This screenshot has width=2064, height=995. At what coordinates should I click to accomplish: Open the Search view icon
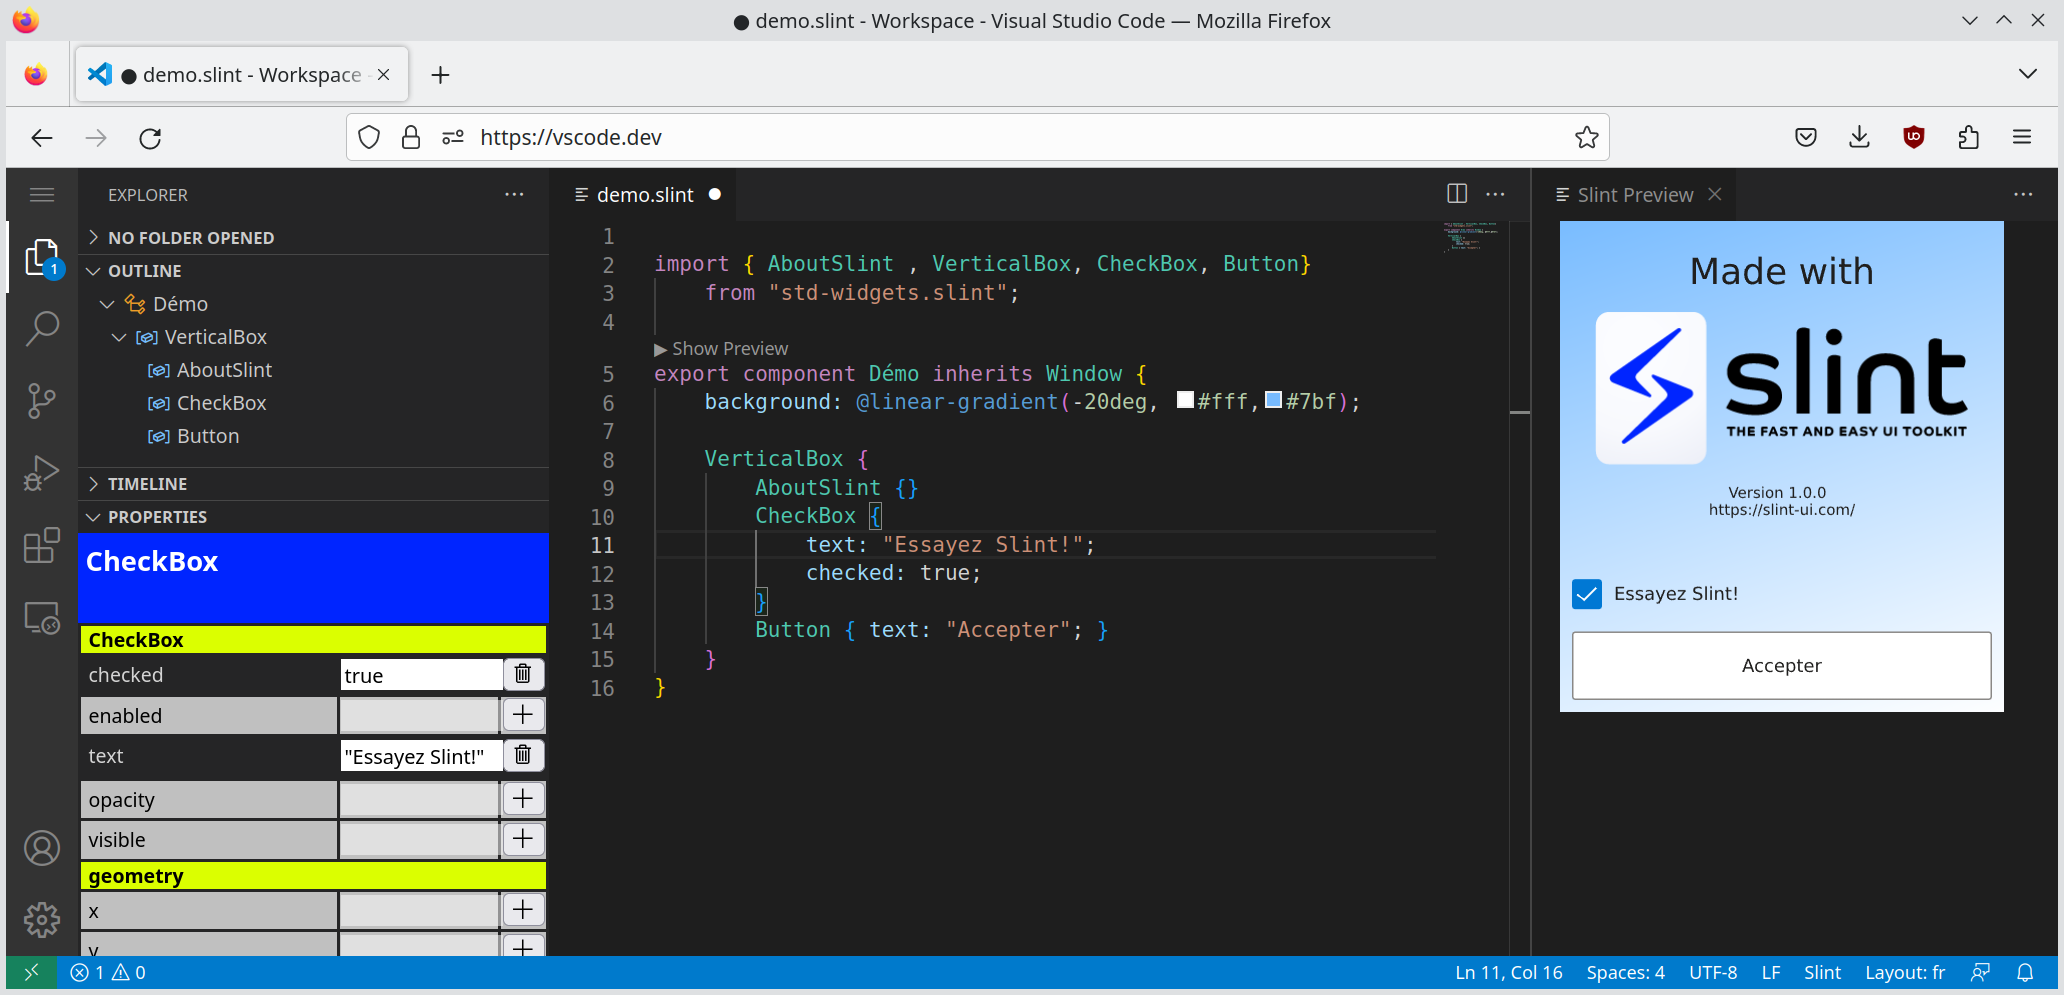point(42,327)
